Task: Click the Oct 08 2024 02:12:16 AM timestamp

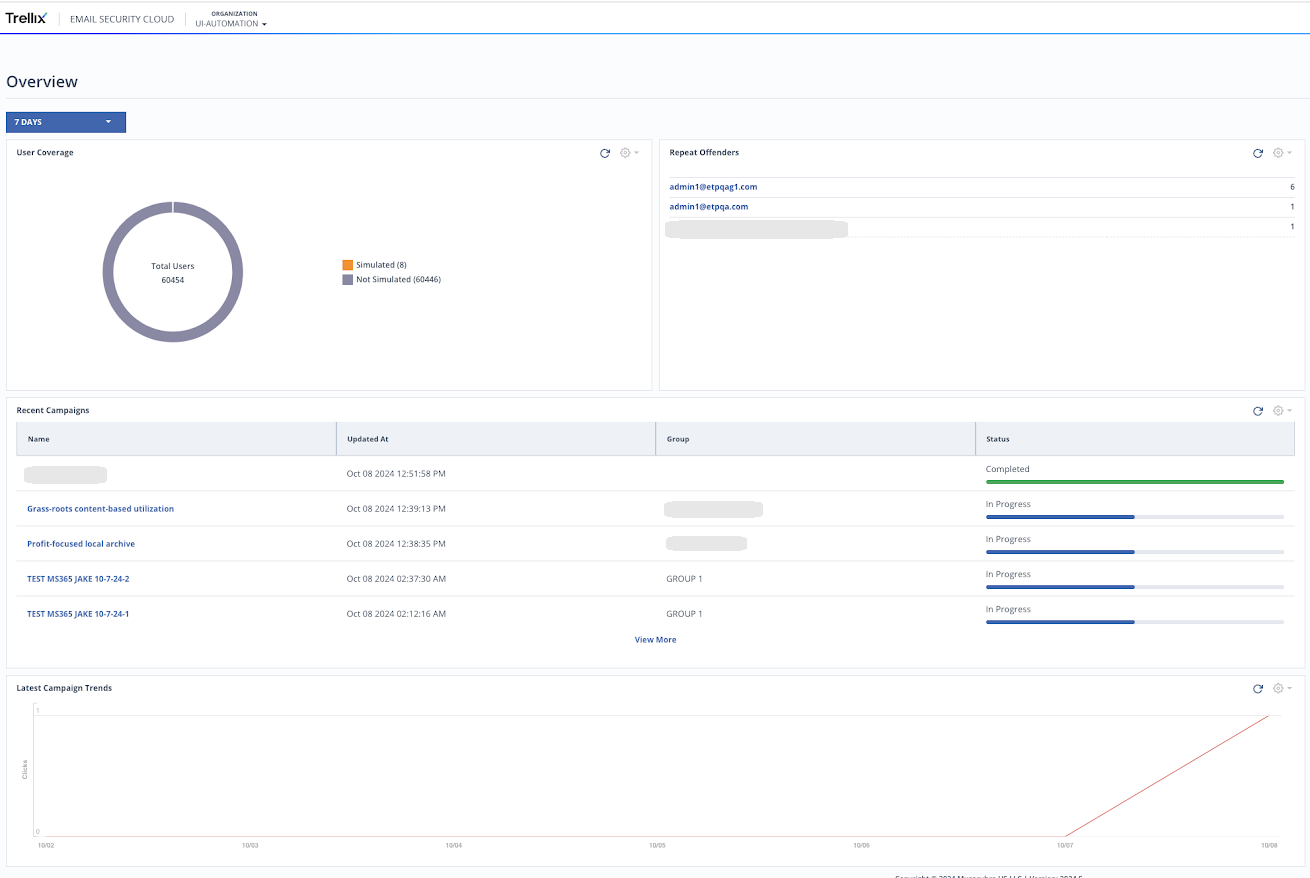Action: (x=396, y=614)
